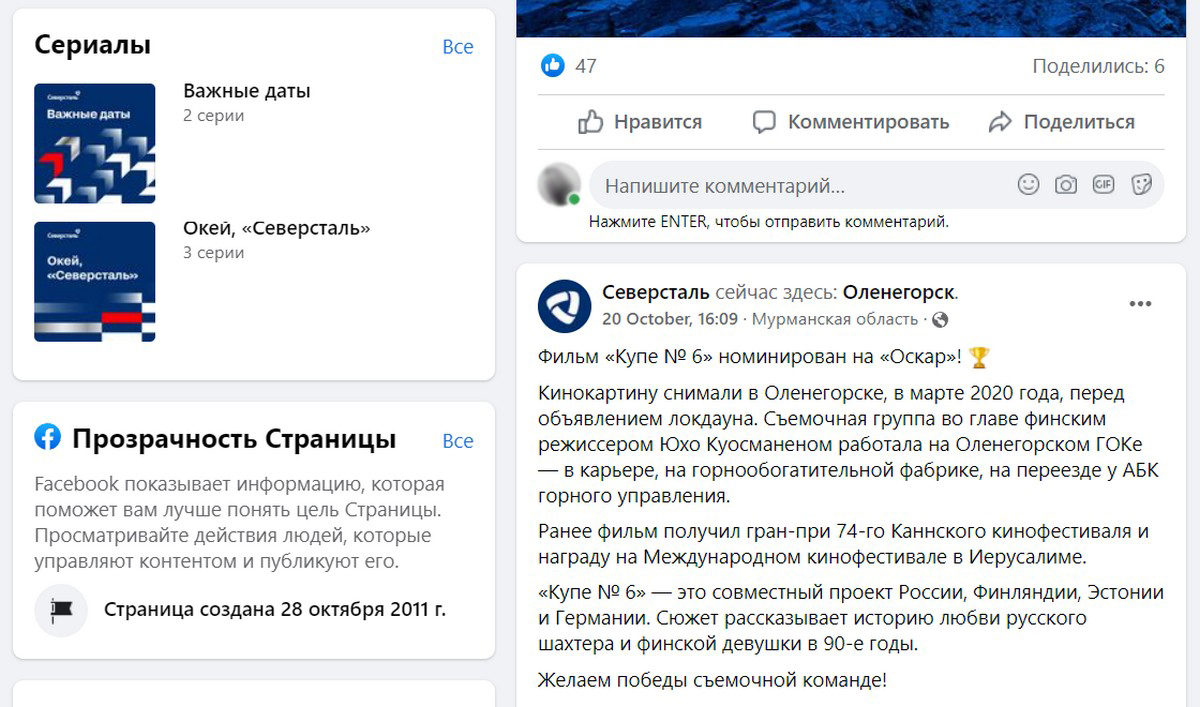Viewport: 1200px width, 707px height.
Task: Click the share arrow icon beside Поделиться
Action: tap(1000, 122)
